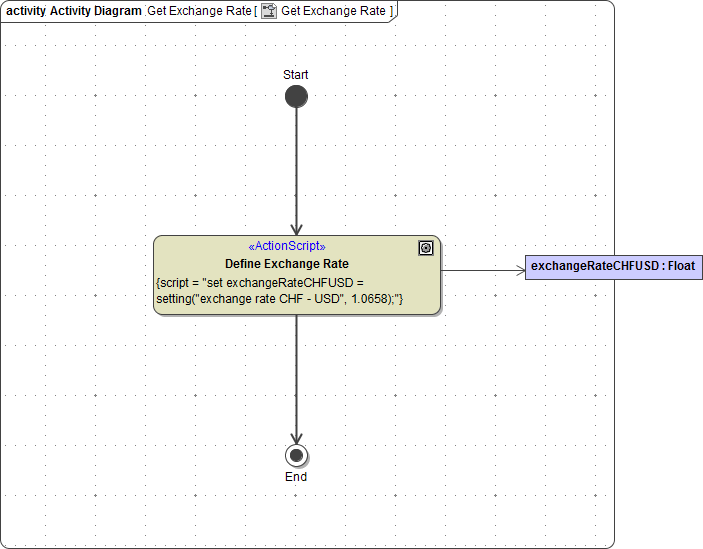
Task: Click the arrowhead pointing into End node
Action: [296, 438]
